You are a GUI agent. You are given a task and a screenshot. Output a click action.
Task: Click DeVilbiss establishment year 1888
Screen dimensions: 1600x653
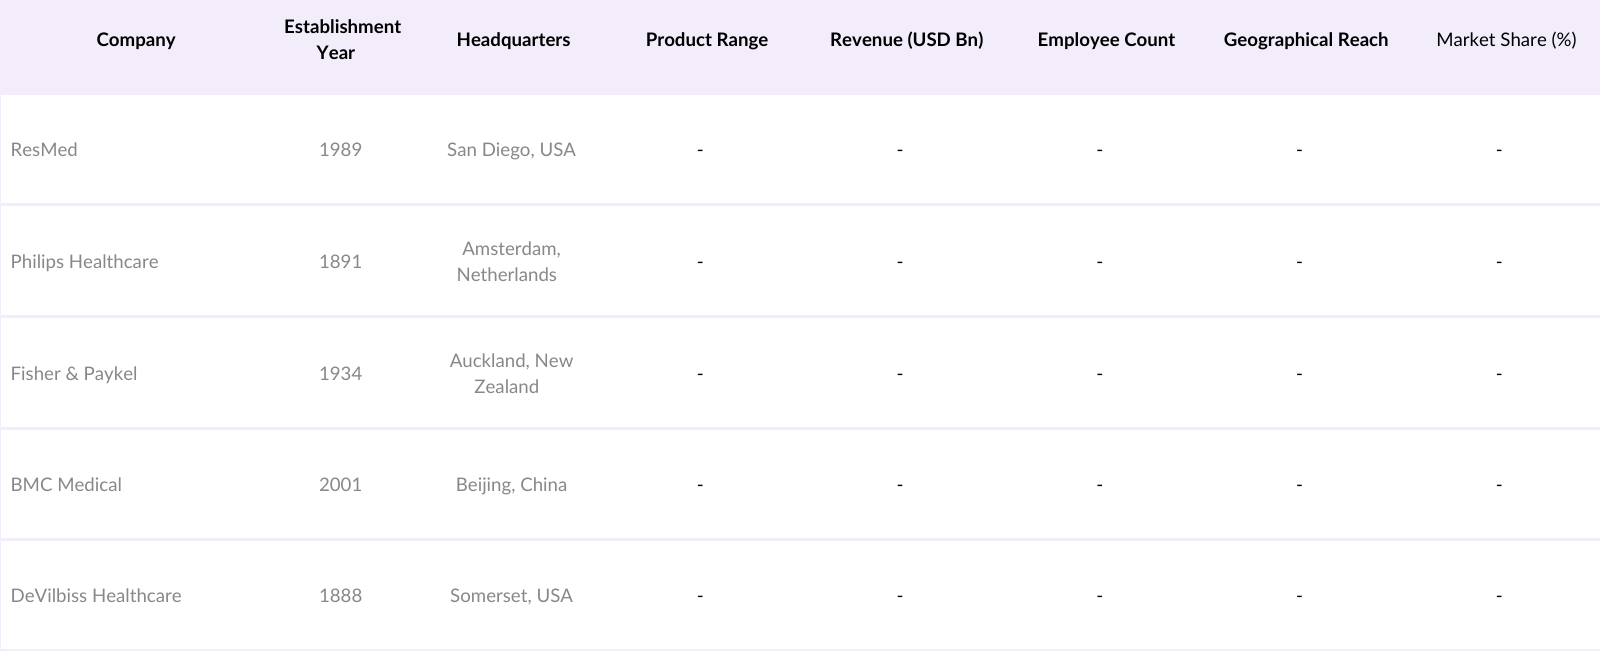tap(340, 596)
